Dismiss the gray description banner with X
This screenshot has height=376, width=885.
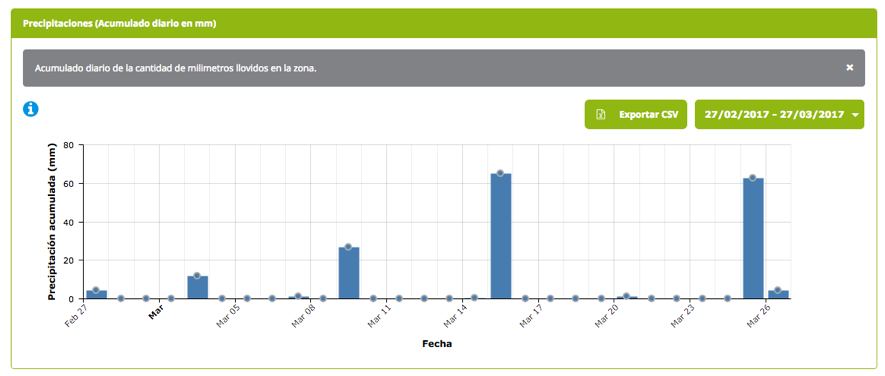pyautogui.click(x=849, y=68)
